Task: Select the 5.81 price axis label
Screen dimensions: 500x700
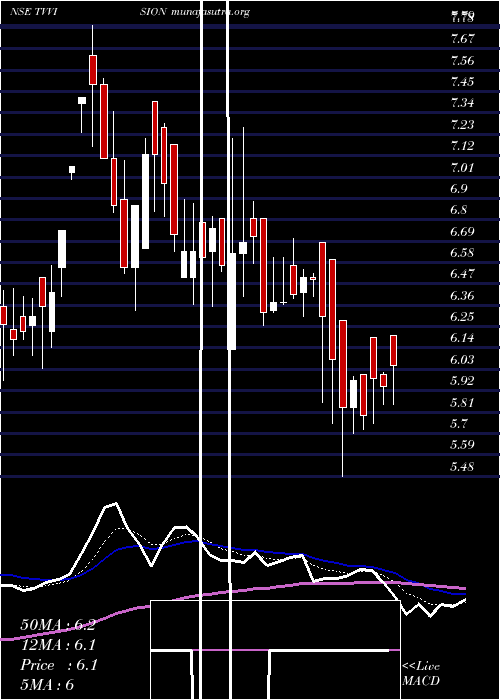Action: click(x=462, y=402)
